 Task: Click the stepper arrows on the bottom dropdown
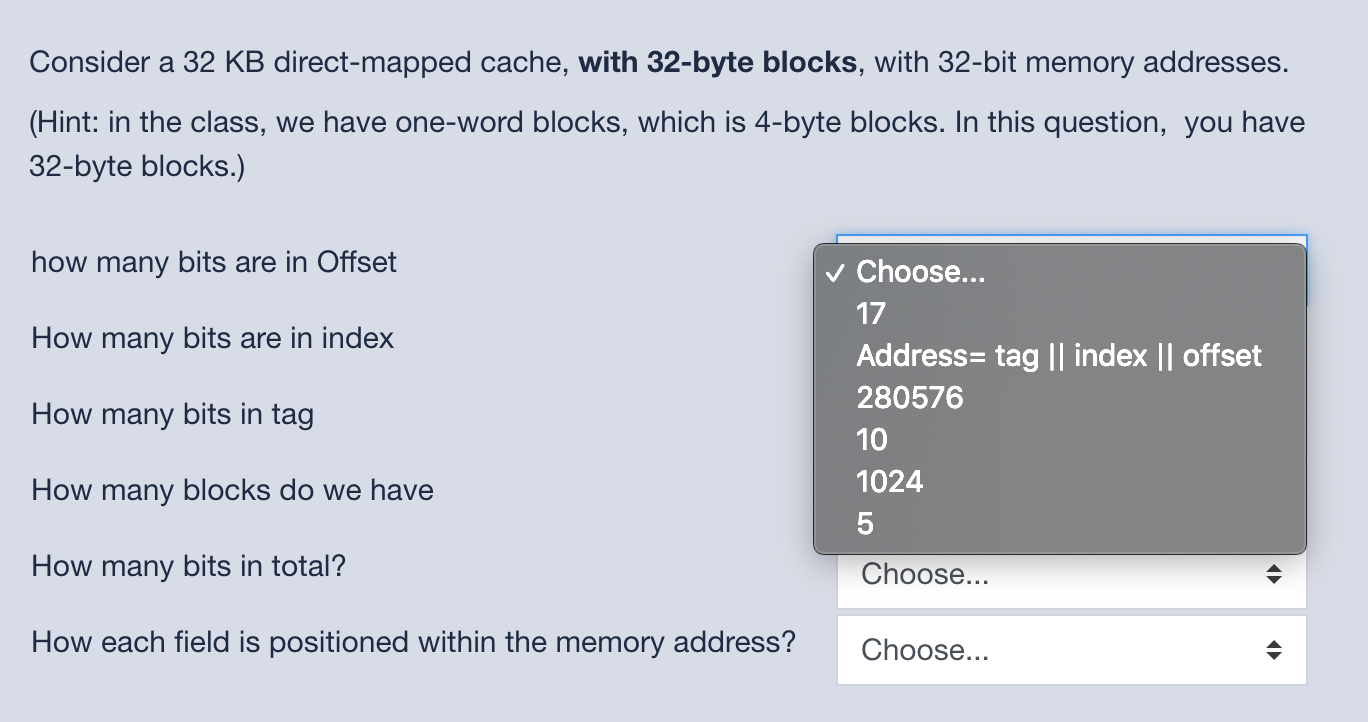click(x=1275, y=649)
